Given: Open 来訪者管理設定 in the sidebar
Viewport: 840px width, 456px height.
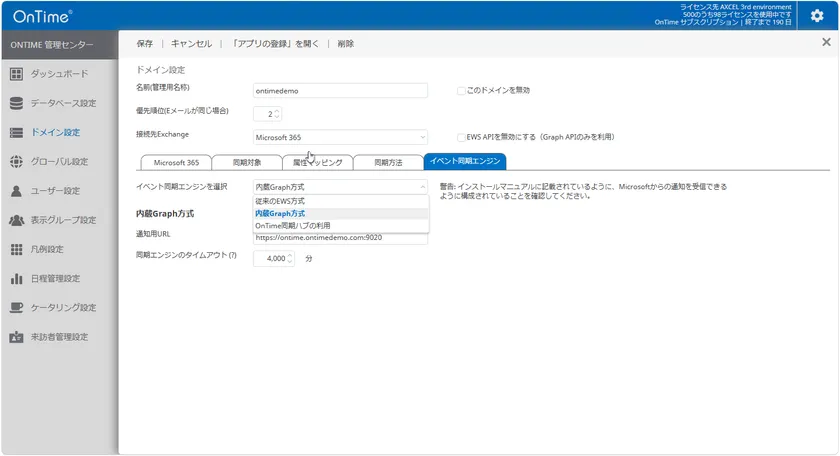Looking at the screenshot, I should click(x=59, y=337).
